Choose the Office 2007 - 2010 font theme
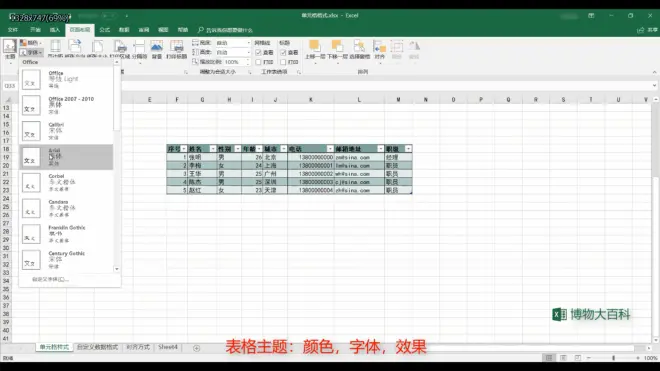Image resolution: width=660 pixels, height=371 pixels. [67, 105]
